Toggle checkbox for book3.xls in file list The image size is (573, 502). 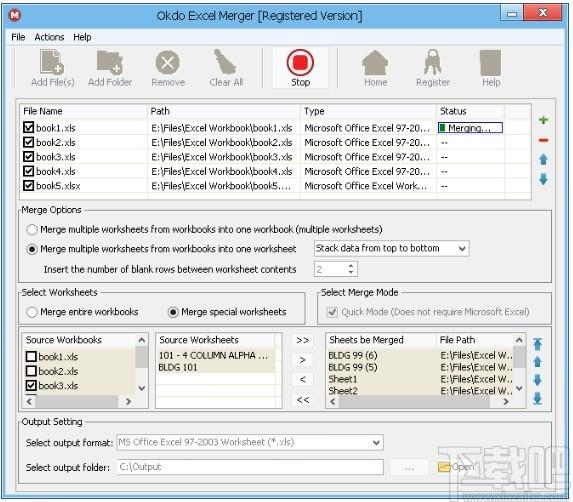click(28, 157)
